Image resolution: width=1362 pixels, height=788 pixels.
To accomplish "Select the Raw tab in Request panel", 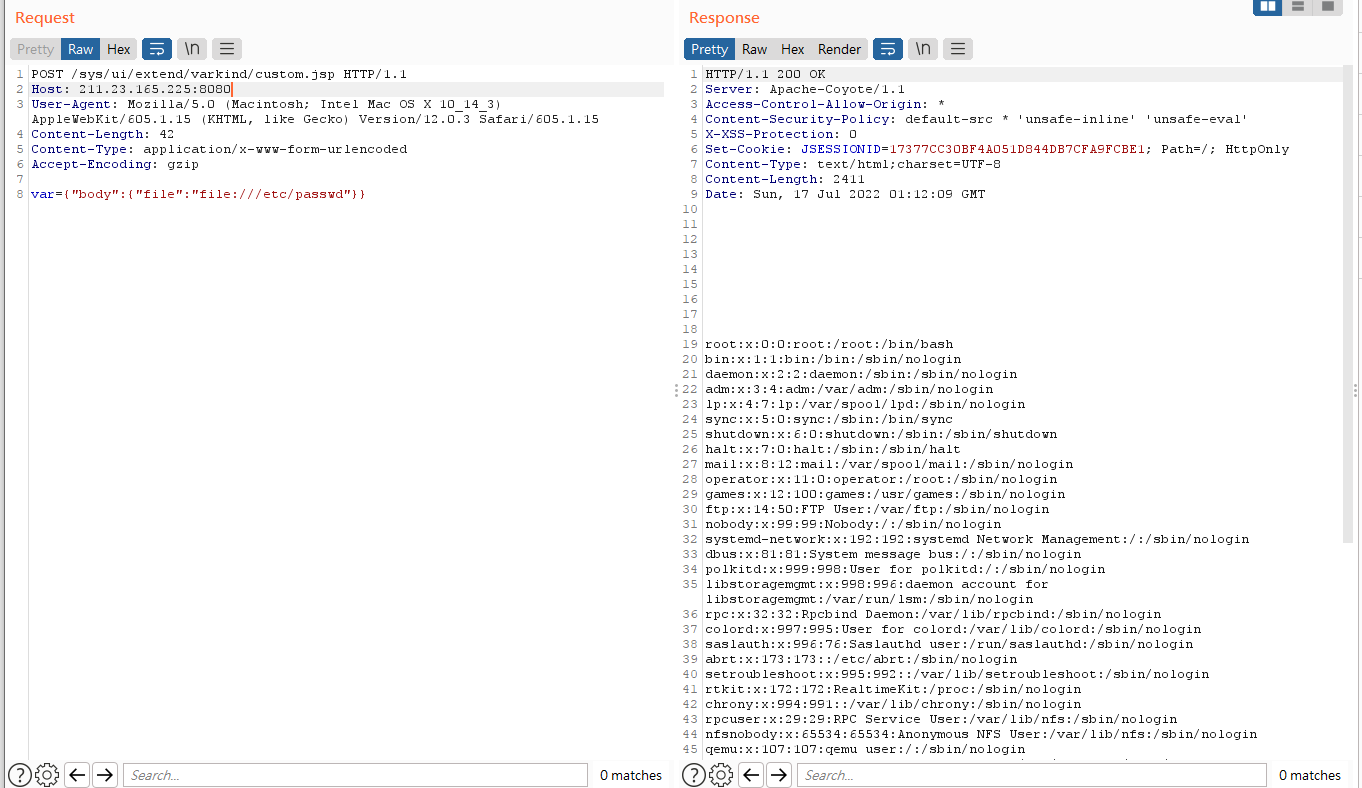I will pyautogui.click(x=81, y=49).
